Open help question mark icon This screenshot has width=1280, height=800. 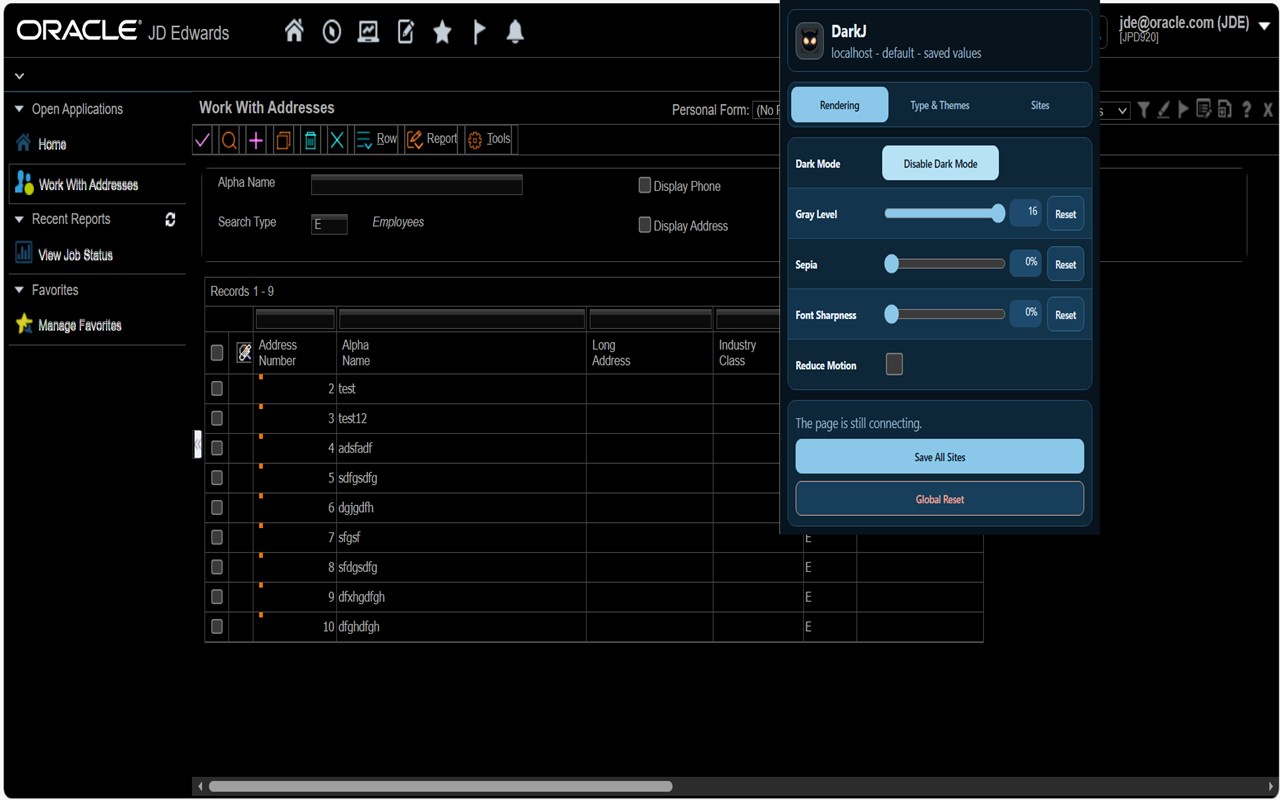click(1246, 110)
